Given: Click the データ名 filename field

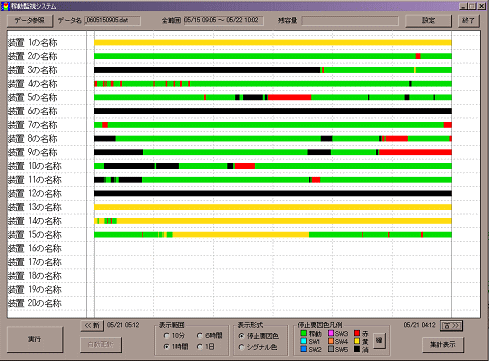Looking at the screenshot, I should pyautogui.click(x=112, y=21).
